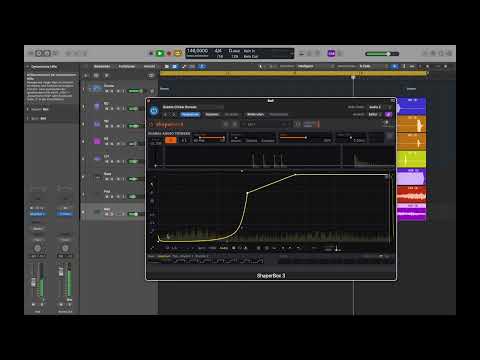Select the yellow audio region
This screenshot has width=480, height=360.
point(411,159)
